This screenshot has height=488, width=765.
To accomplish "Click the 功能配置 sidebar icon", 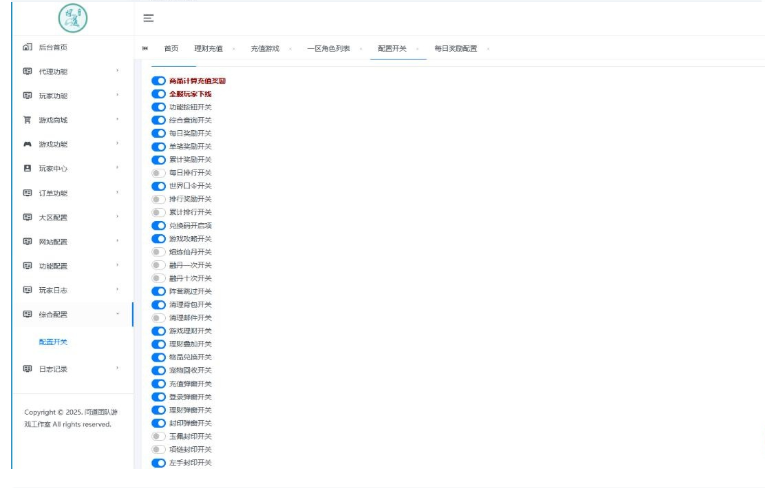I will point(27,265).
